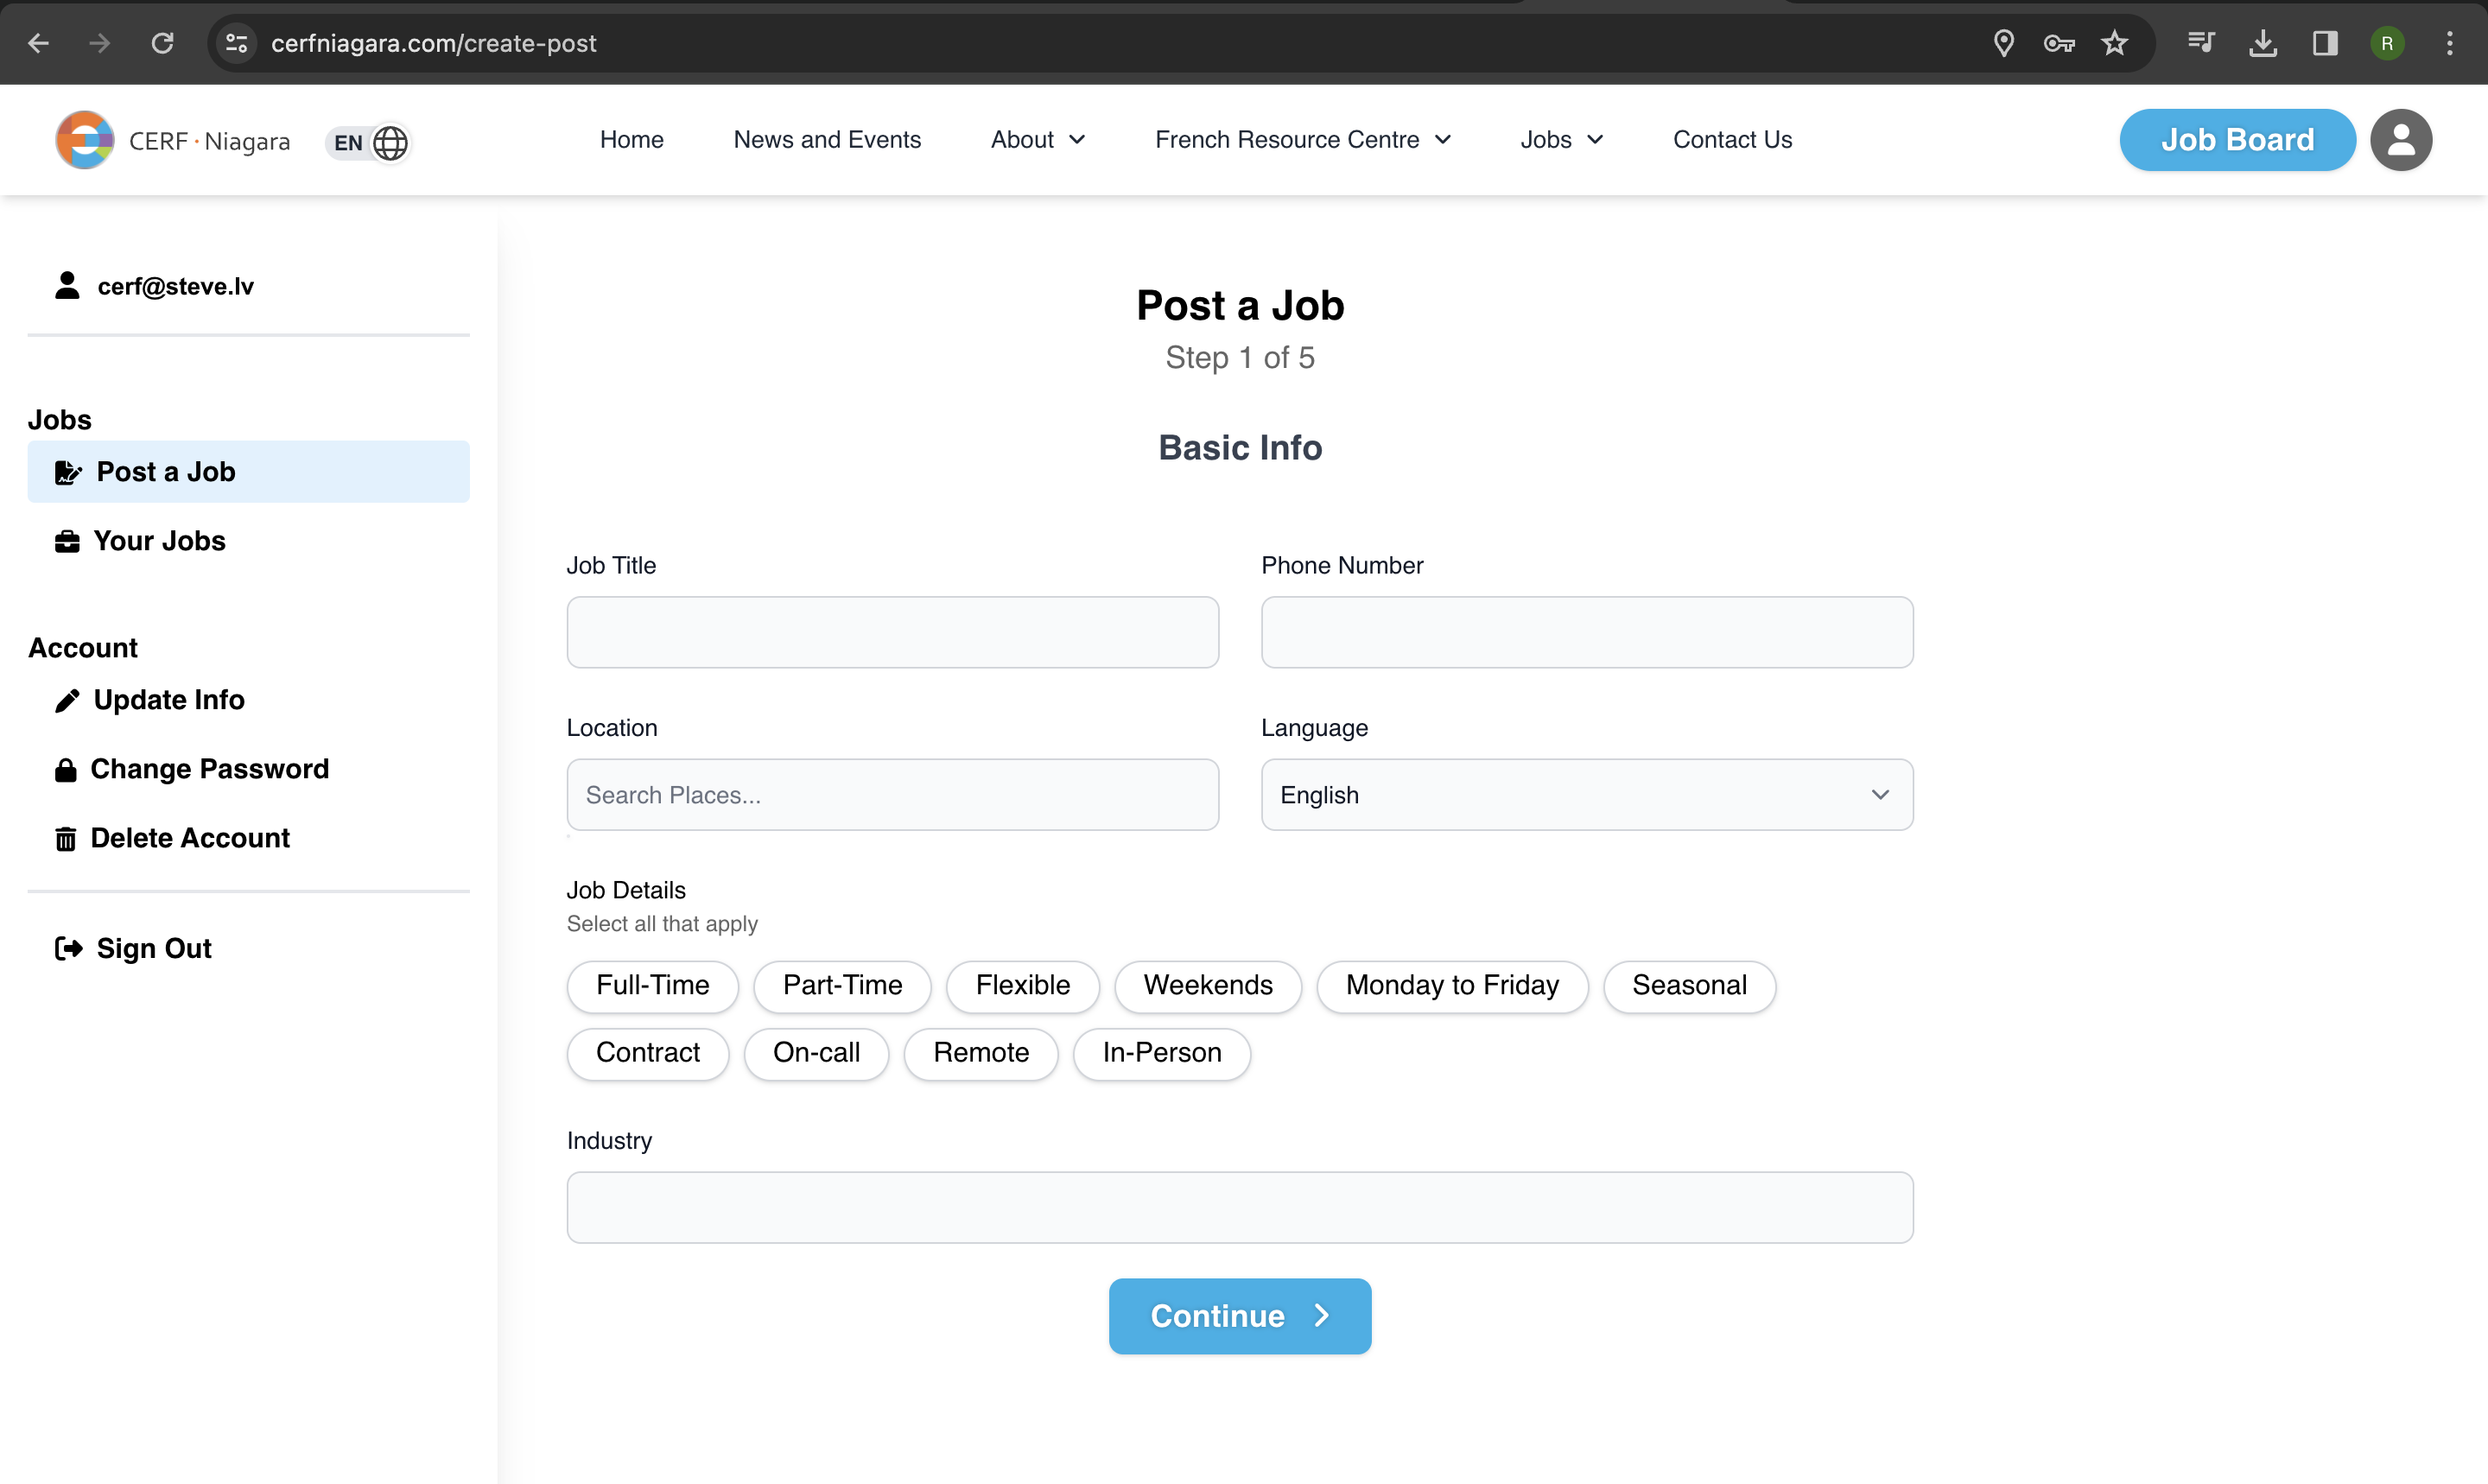The image size is (2488, 1484).
Task: Open Your Jobs in the sidebar
Action: click(159, 541)
